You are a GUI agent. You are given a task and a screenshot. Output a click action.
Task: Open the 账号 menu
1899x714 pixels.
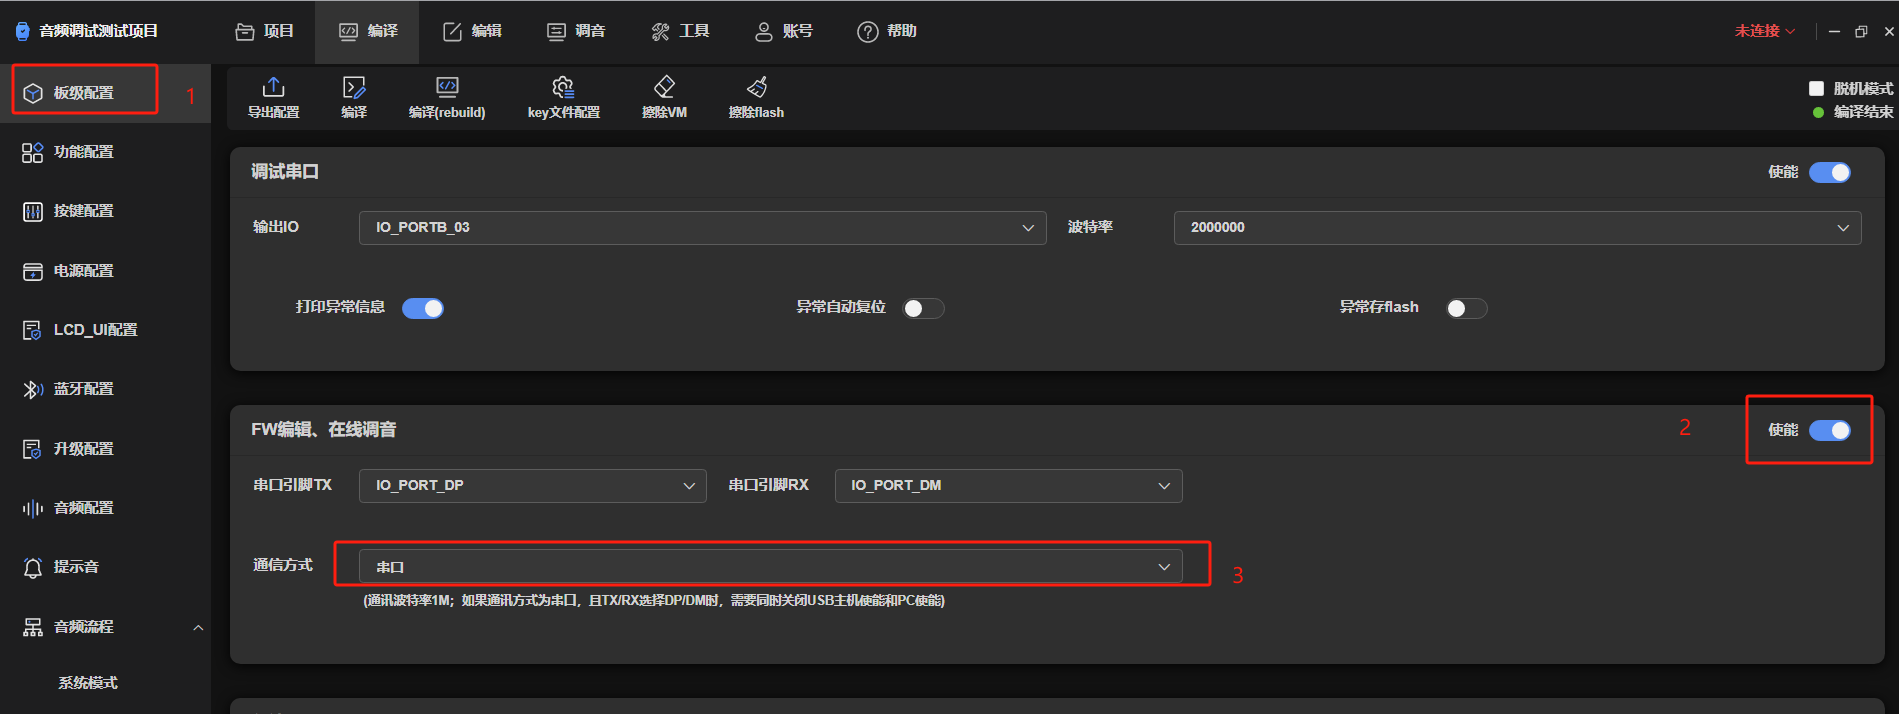pyautogui.click(x=784, y=31)
